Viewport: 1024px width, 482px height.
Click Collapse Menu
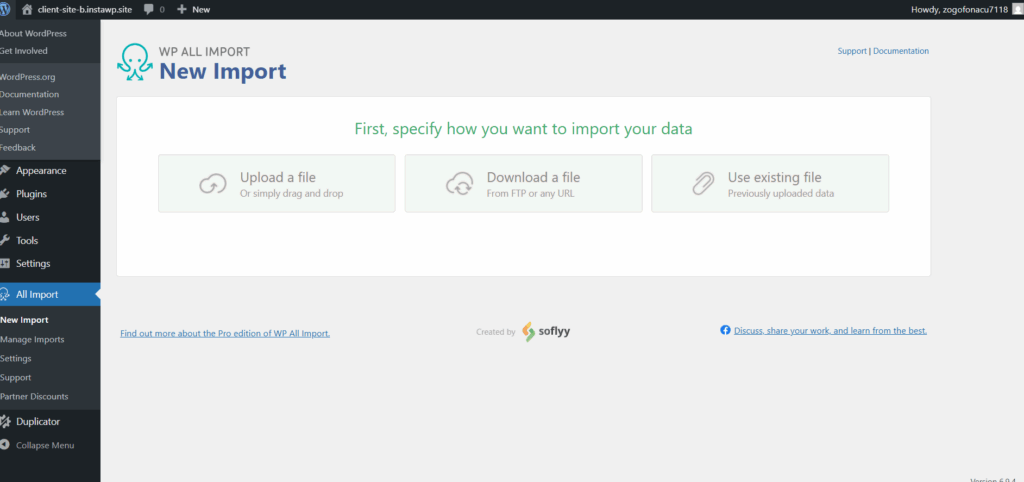(x=45, y=445)
